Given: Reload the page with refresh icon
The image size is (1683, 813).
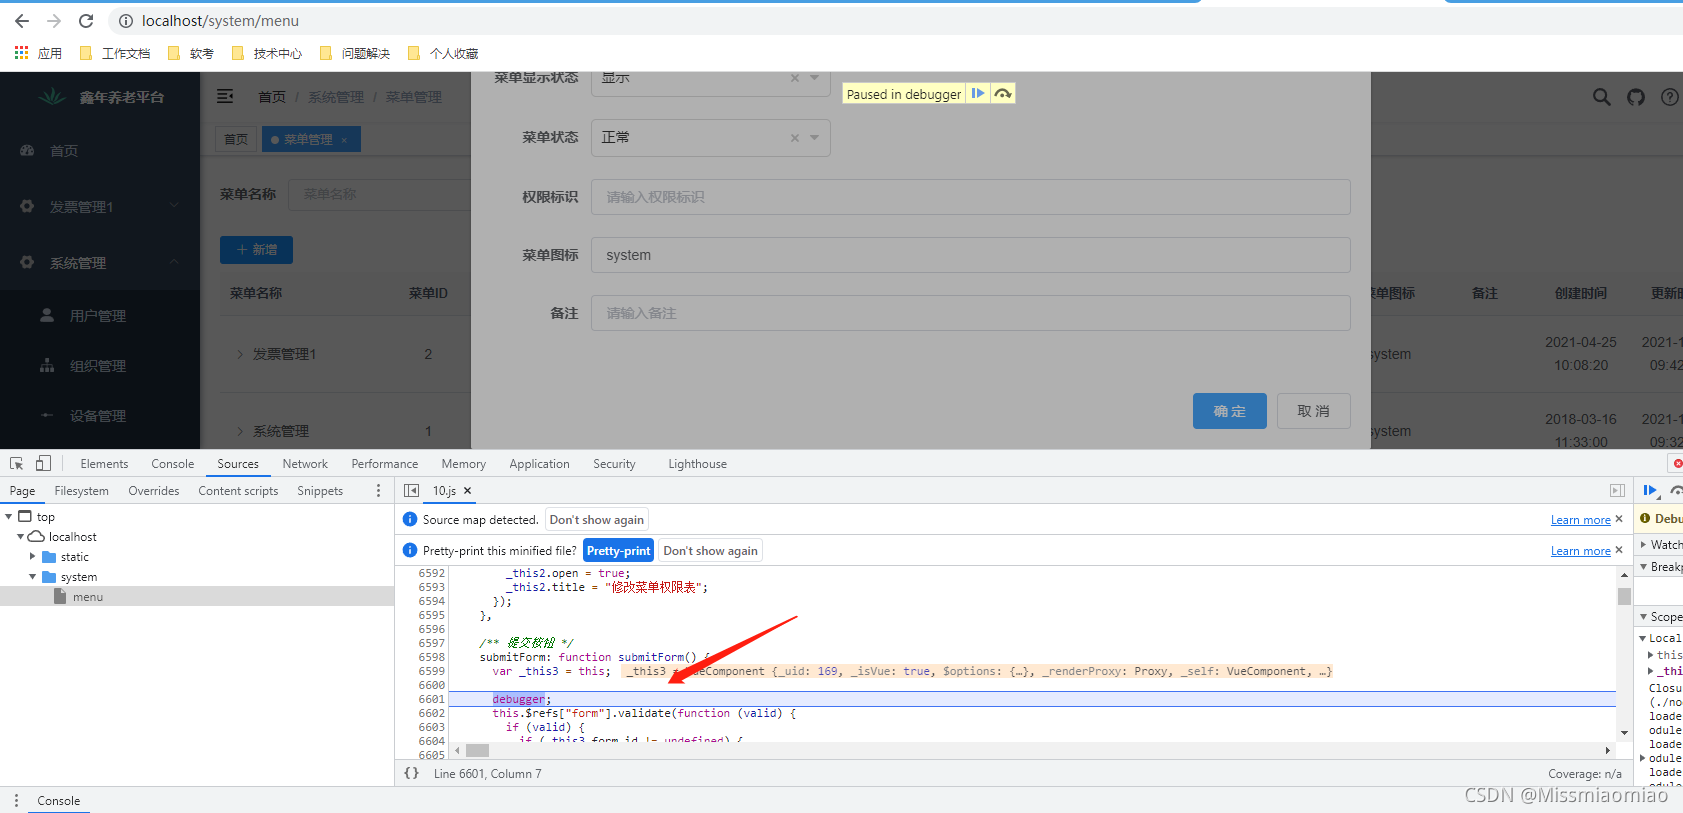Looking at the screenshot, I should pyautogui.click(x=86, y=21).
